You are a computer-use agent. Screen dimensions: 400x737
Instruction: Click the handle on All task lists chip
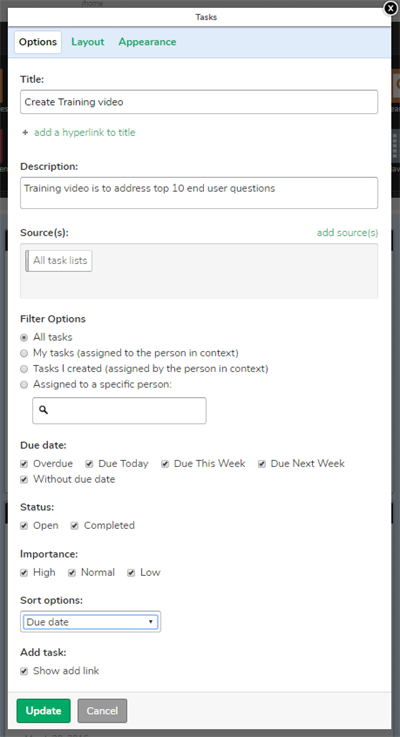pyautogui.click(x=27, y=261)
